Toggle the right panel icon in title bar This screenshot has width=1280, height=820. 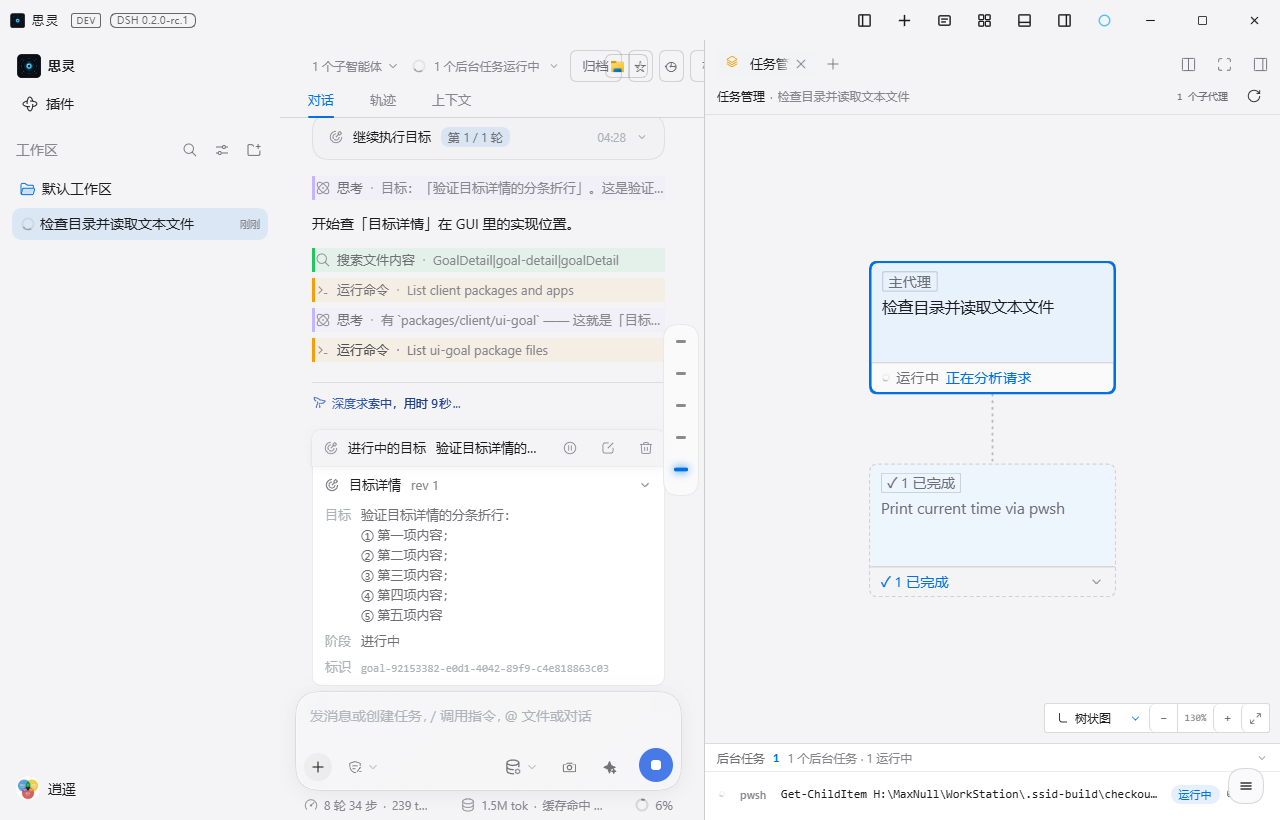point(1065,20)
